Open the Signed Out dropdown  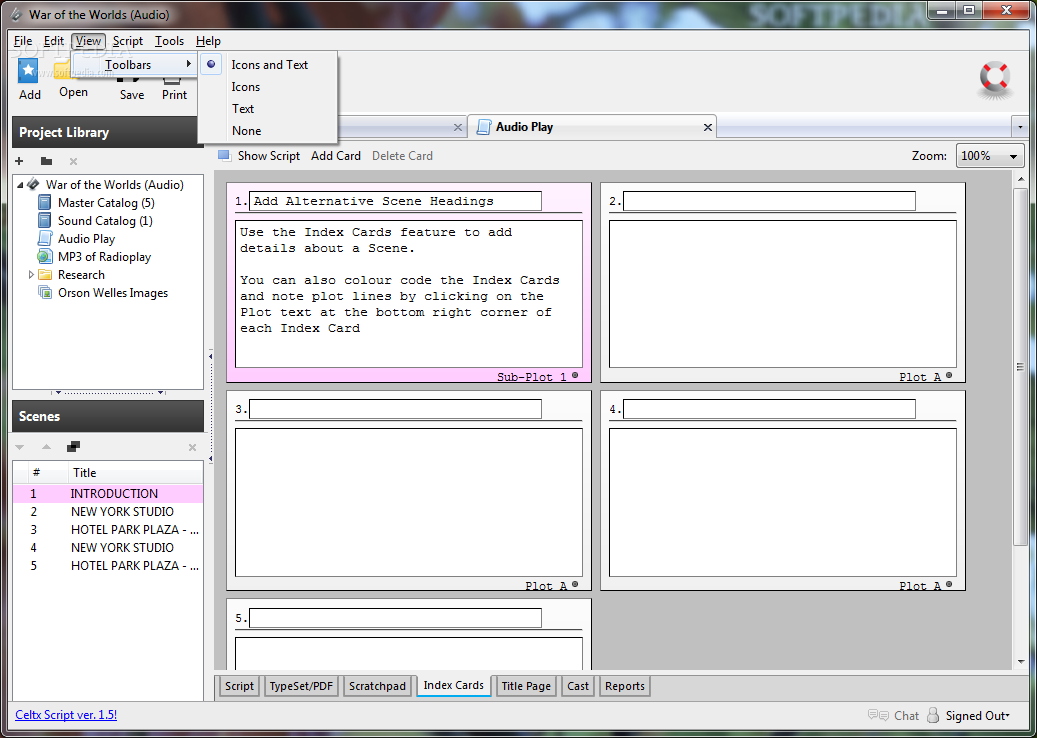[x=977, y=716]
